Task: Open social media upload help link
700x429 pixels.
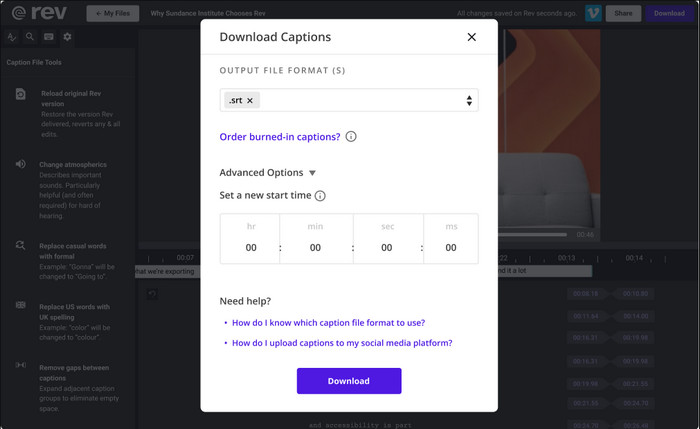Action: 342,343
